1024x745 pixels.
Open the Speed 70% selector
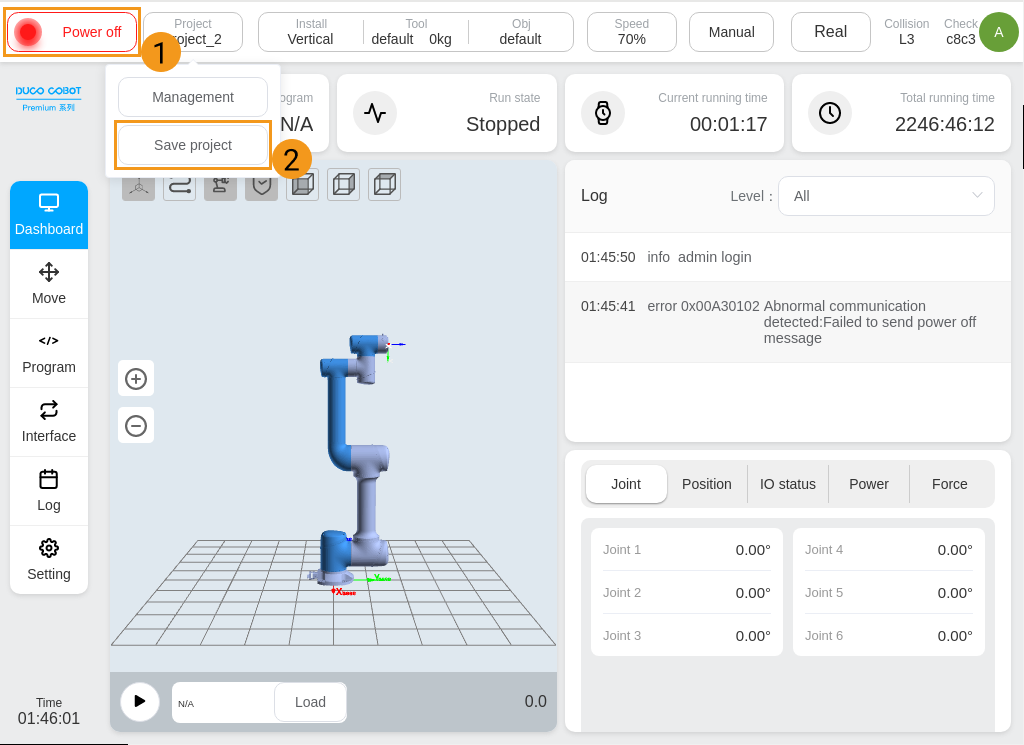631,32
